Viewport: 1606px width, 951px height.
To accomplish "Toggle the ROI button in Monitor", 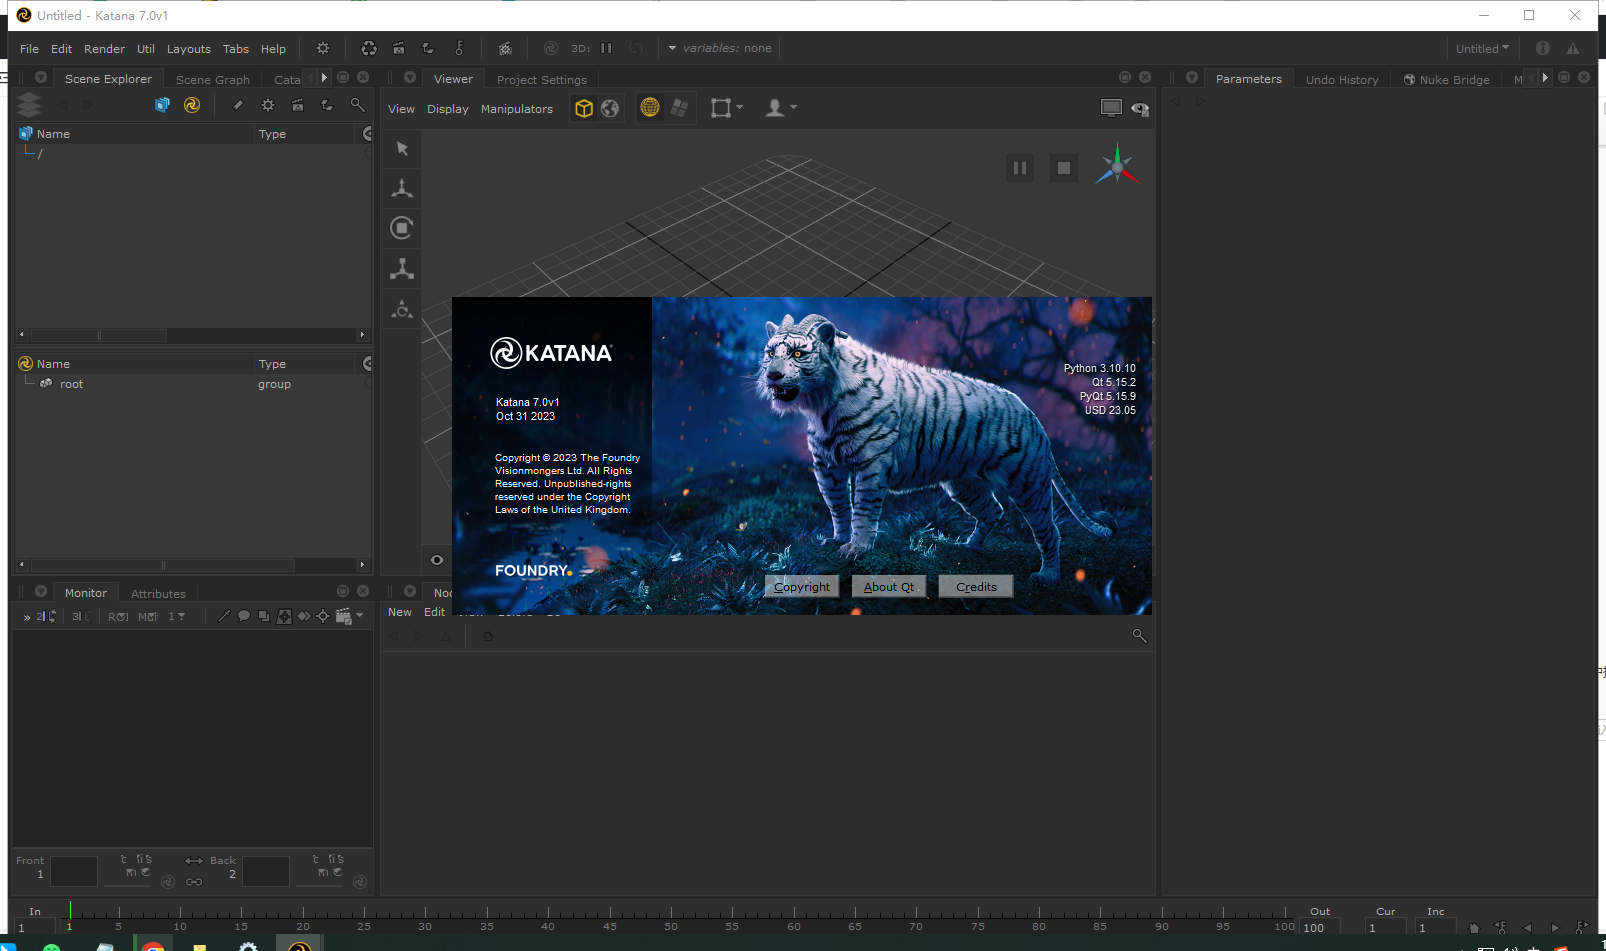I will click(118, 617).
